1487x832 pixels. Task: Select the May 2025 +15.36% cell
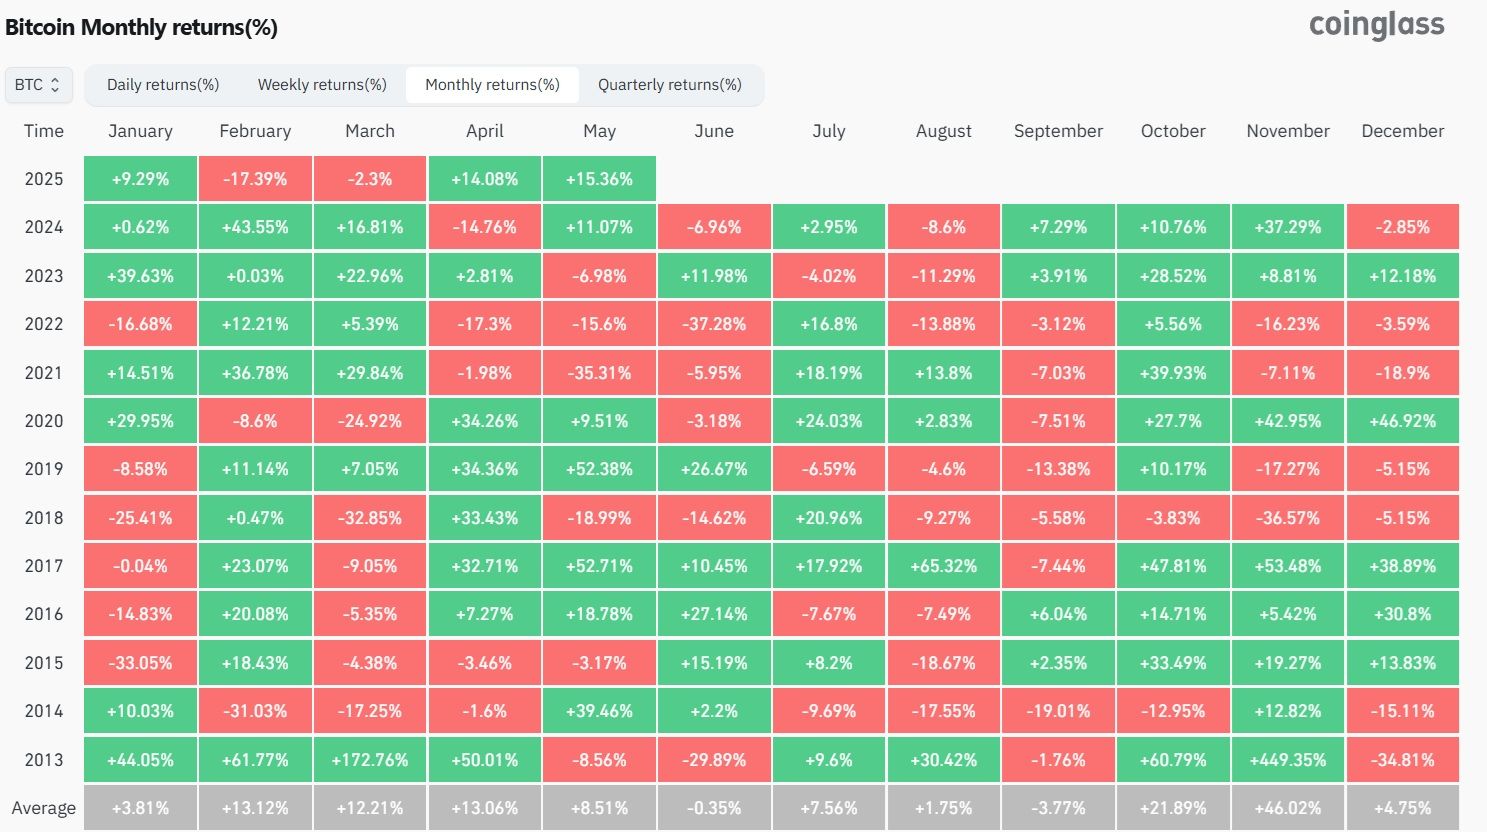599,179
